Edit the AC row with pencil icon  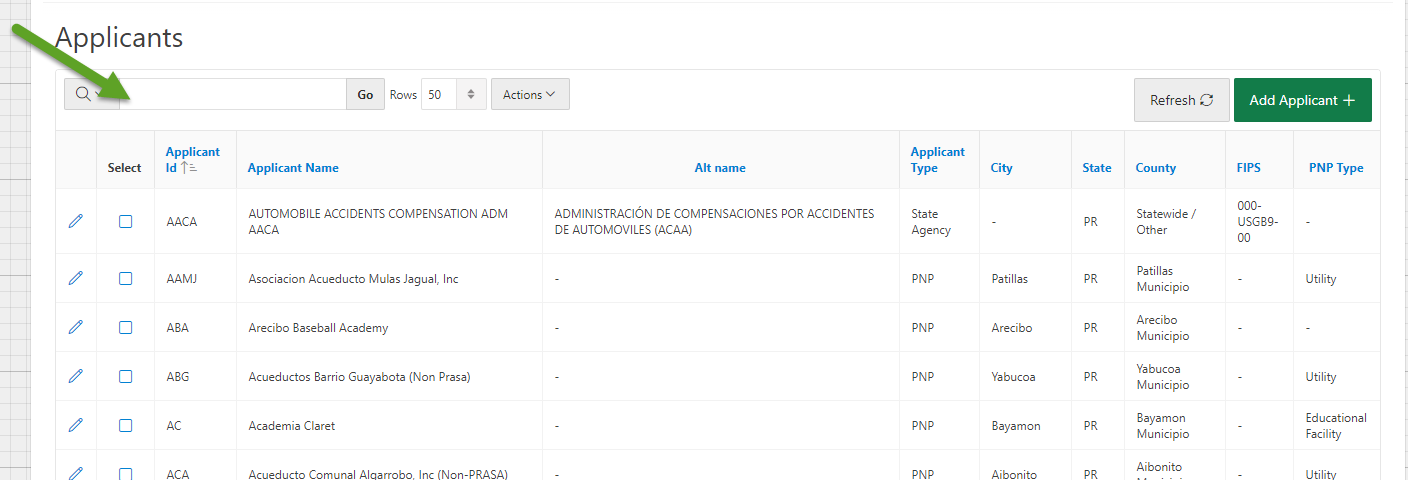(x=76, y=425)
